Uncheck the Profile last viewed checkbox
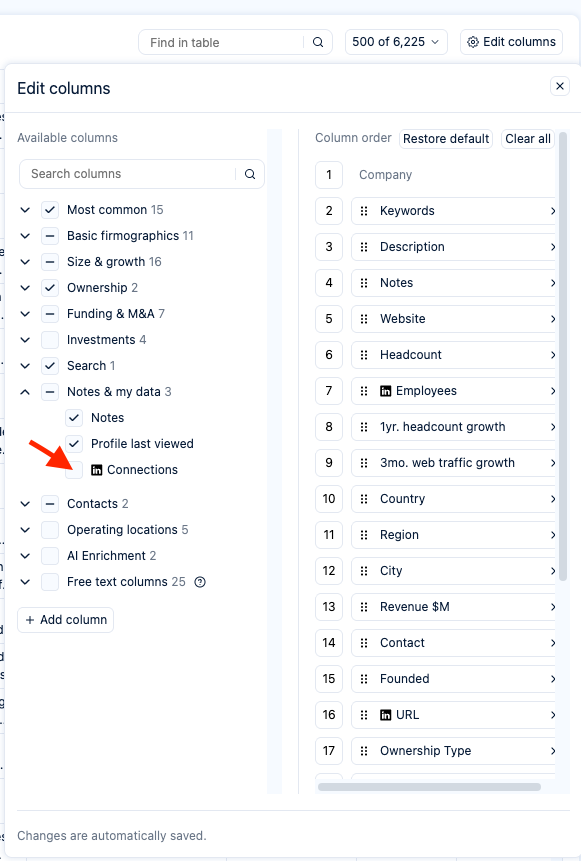 point(74,444)
